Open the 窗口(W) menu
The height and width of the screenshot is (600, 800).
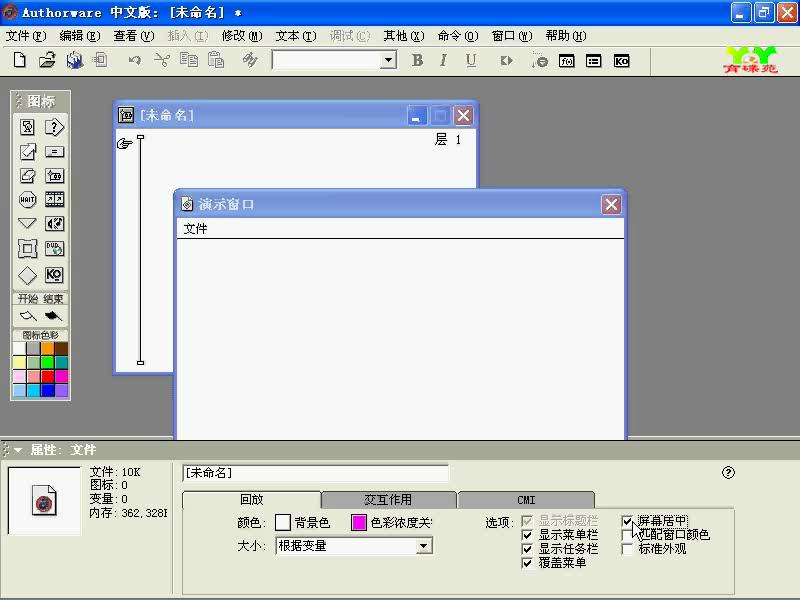pyautogui.click(x=512, y=36)
